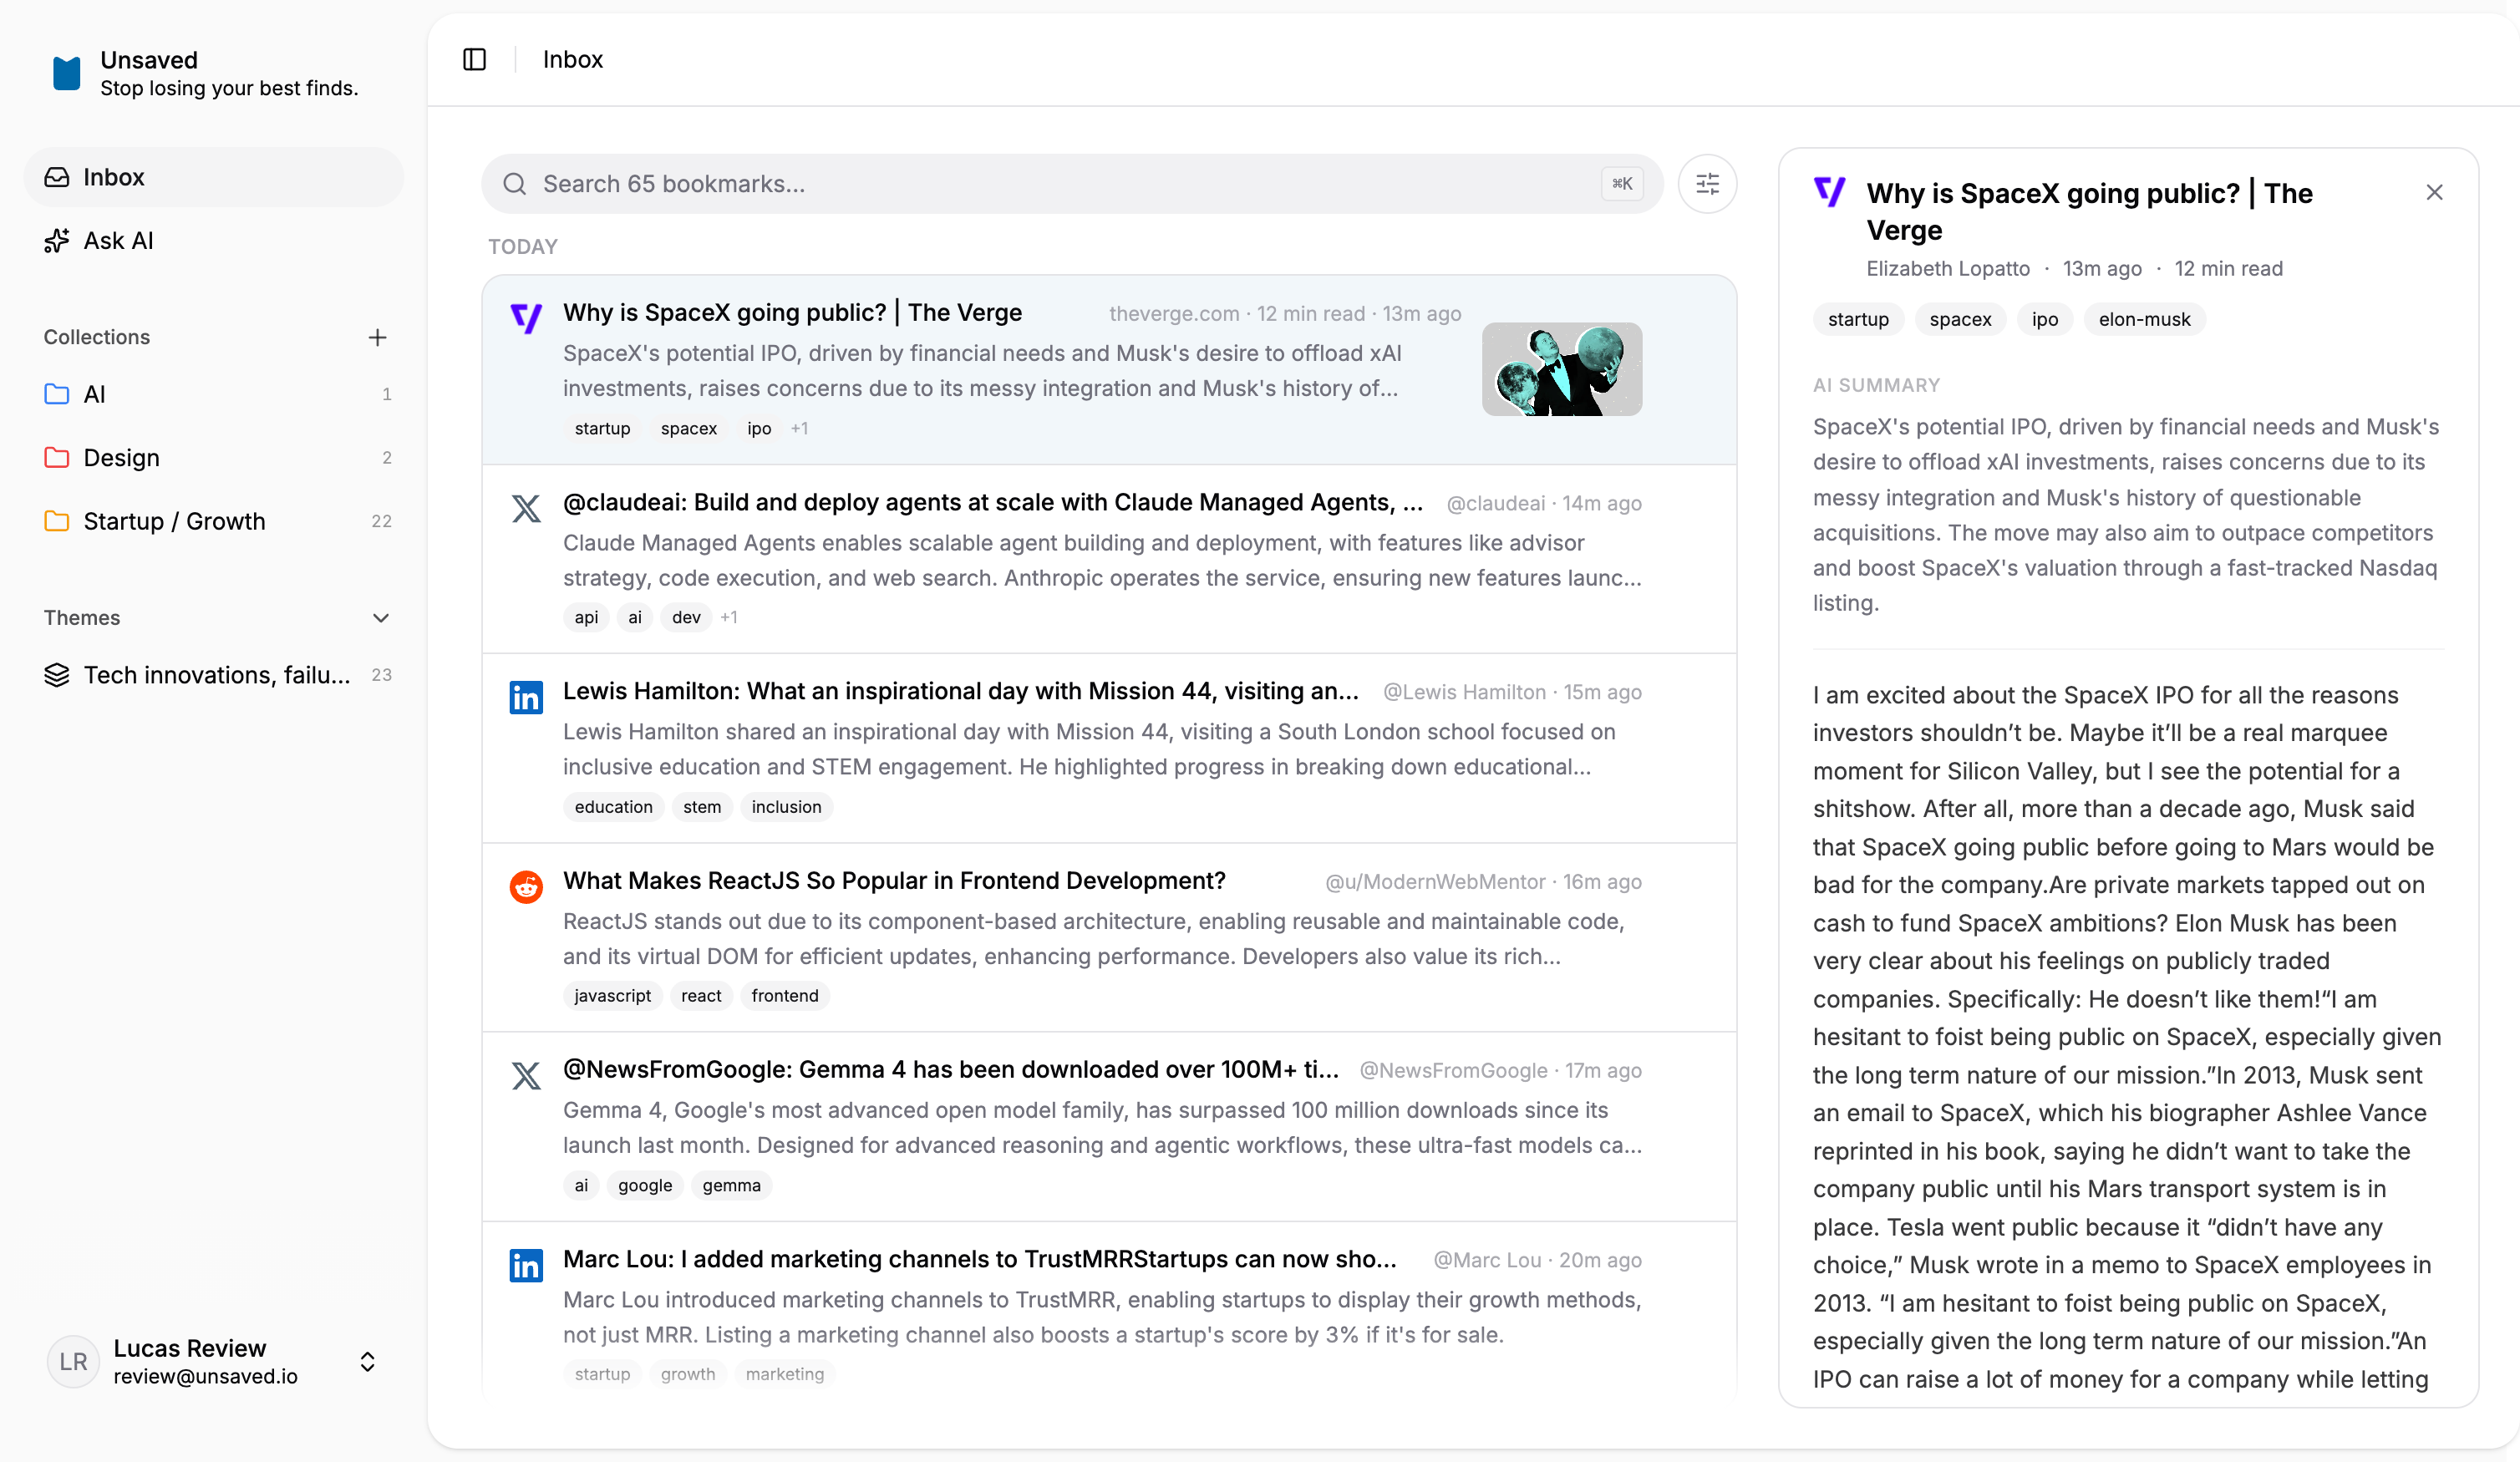Click the LR avatar
Viewport: 2520px width, 1462px height.
(x=73, y=1361)
